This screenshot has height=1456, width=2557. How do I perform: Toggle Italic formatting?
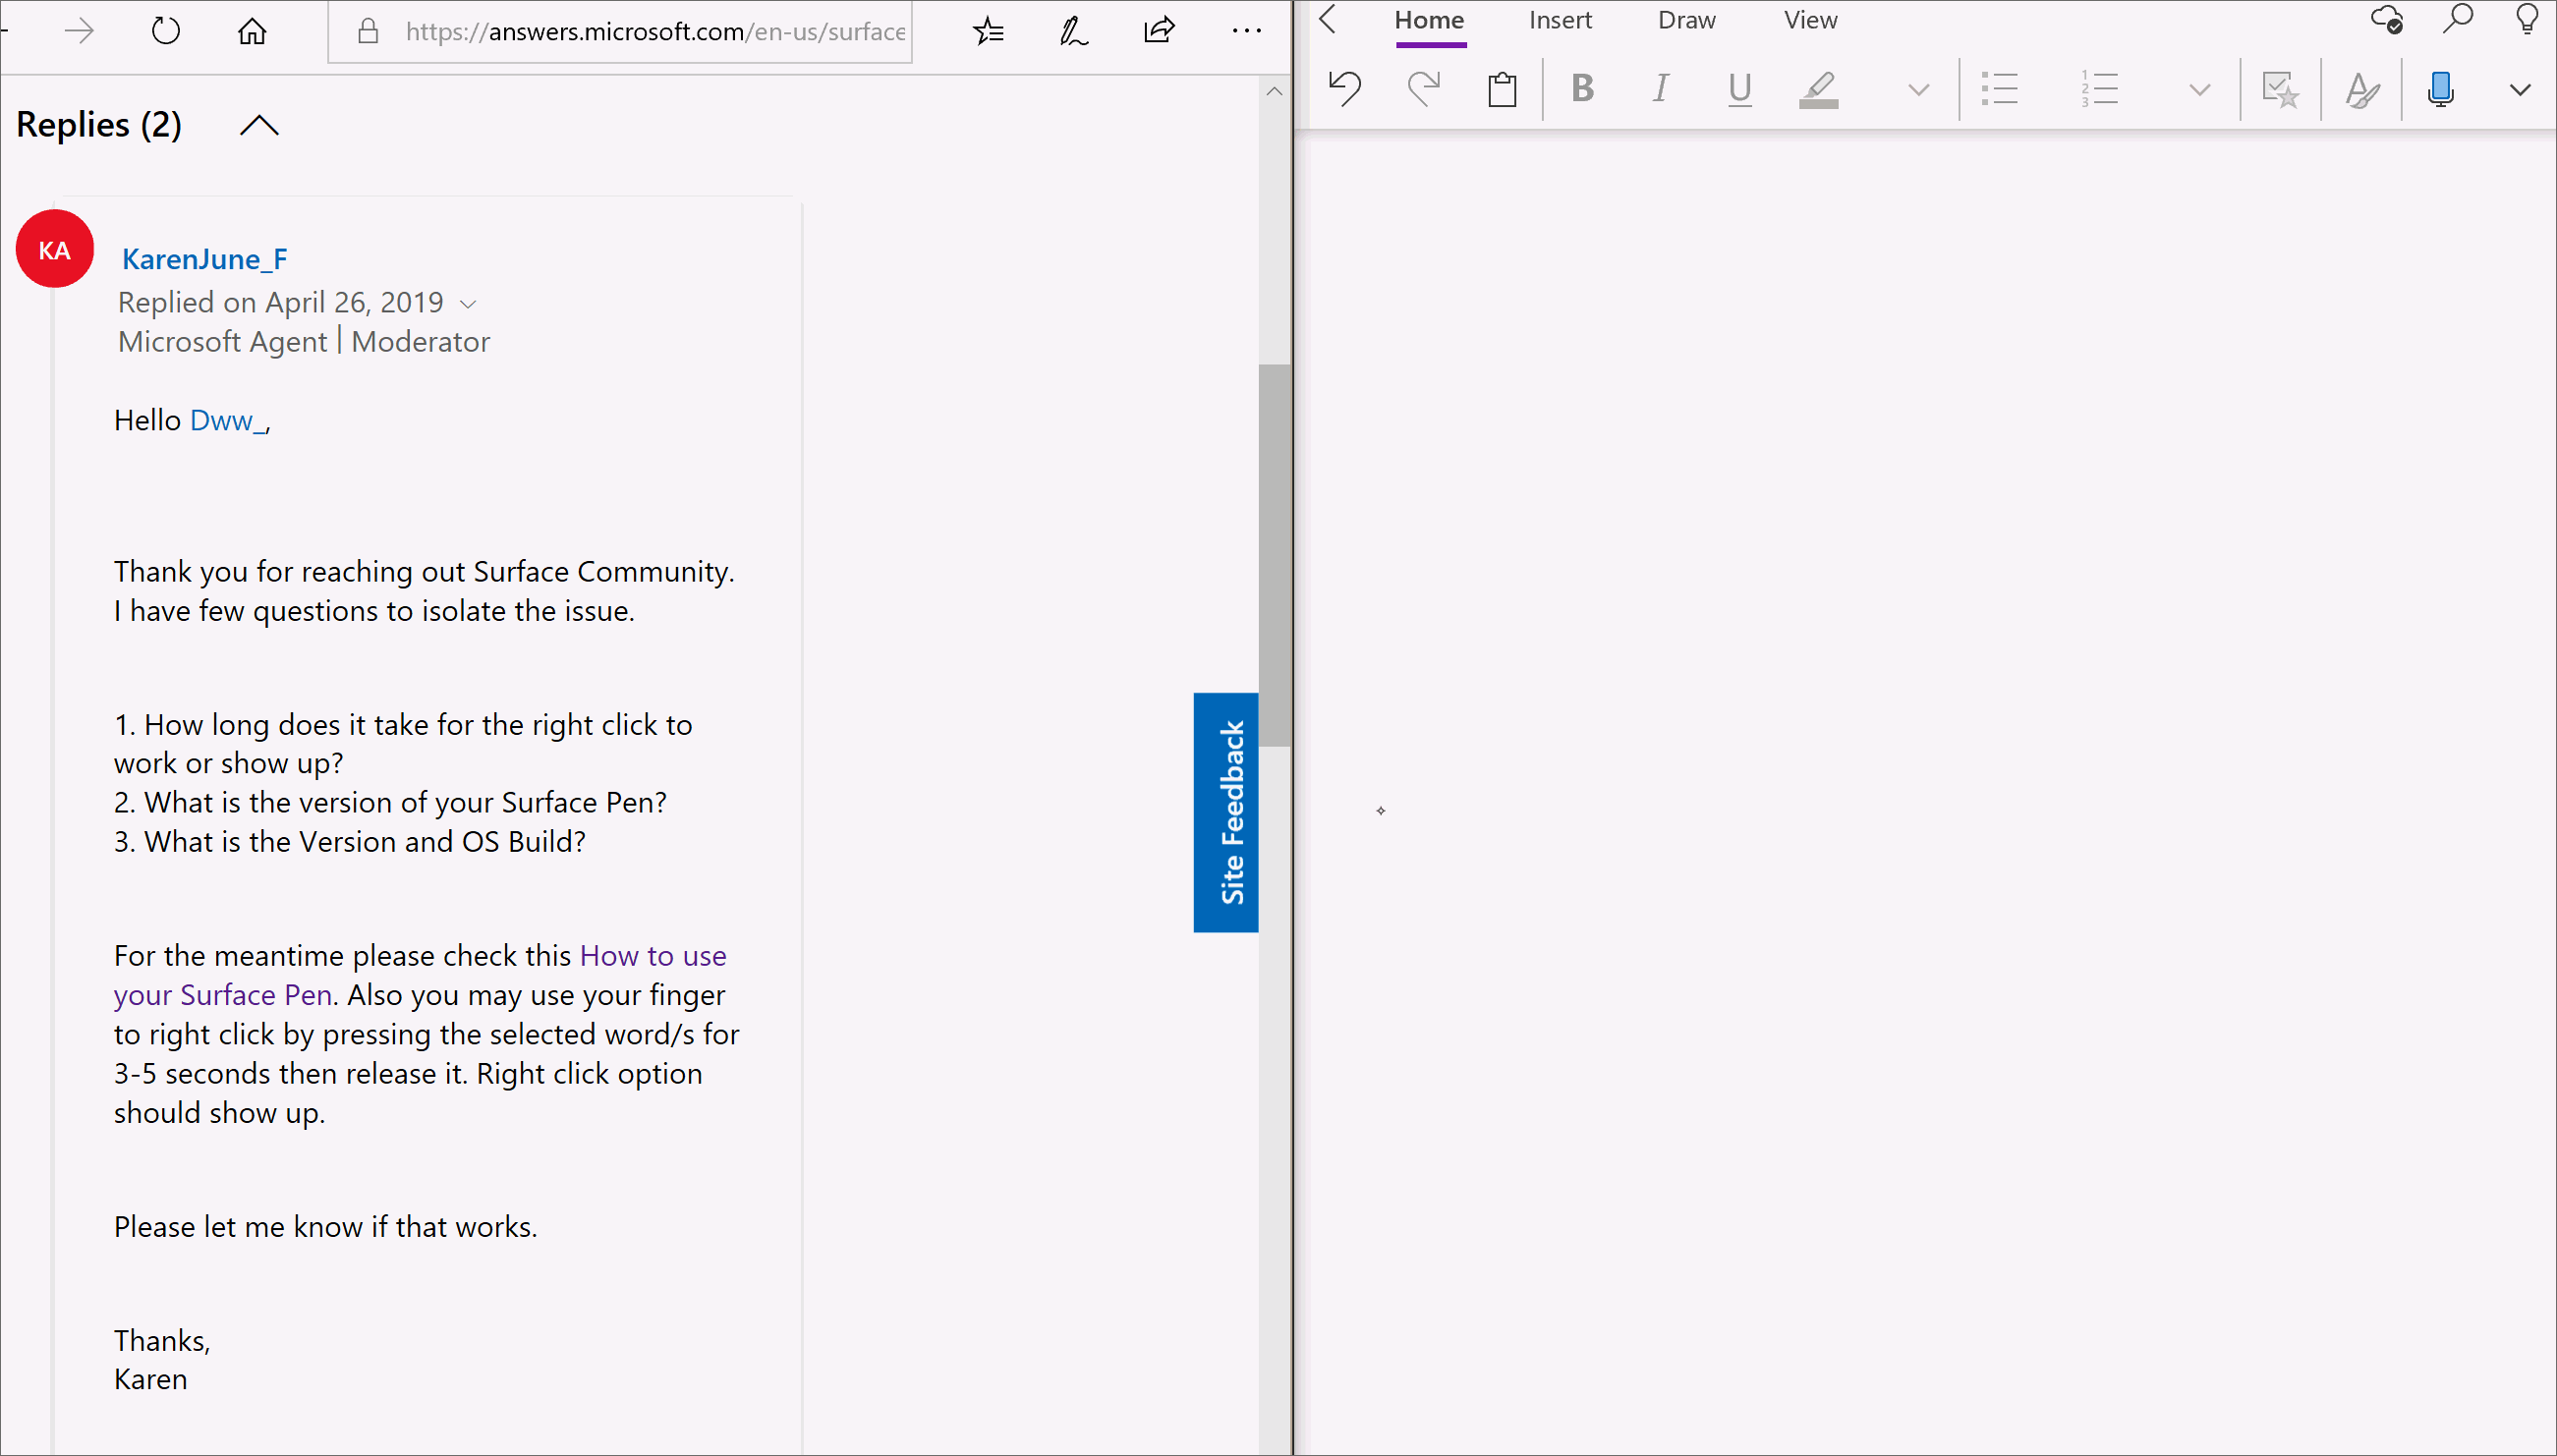coord(1660,89)
